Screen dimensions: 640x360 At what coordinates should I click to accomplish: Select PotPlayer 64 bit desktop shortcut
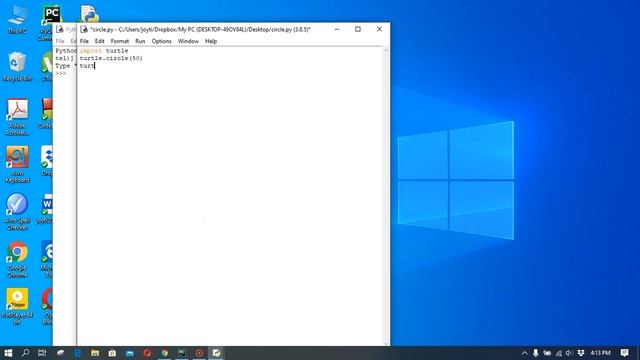point(17,306)
